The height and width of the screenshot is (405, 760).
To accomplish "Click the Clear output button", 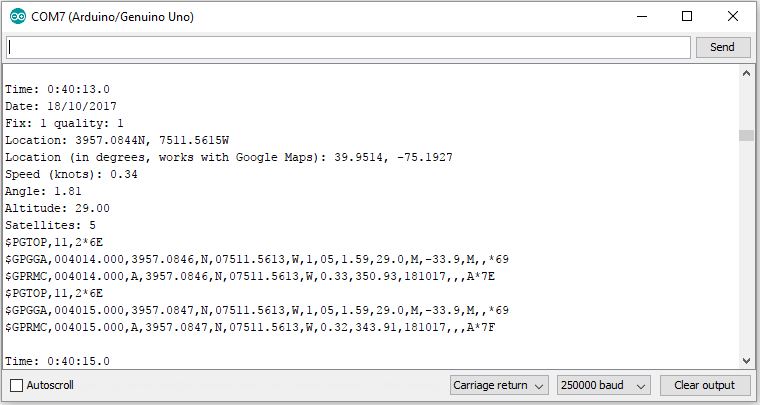I will pos(704,386).
